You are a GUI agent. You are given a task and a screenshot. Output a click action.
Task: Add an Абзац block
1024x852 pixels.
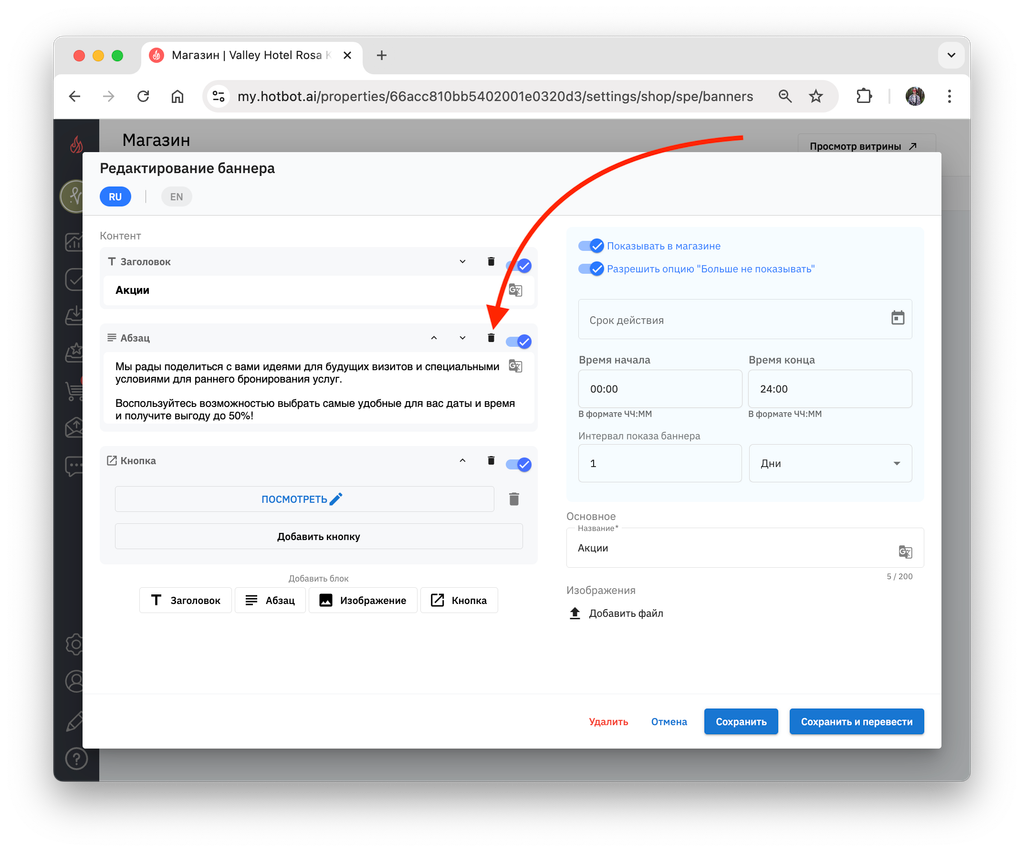[270, 600]
